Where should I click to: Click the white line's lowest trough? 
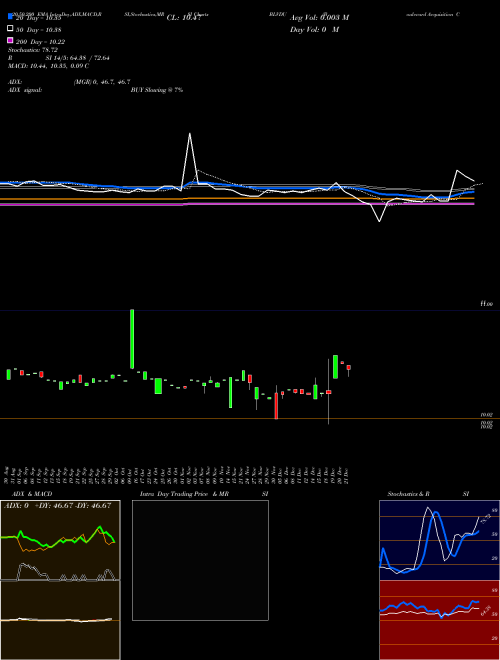(x=379, y=221)
